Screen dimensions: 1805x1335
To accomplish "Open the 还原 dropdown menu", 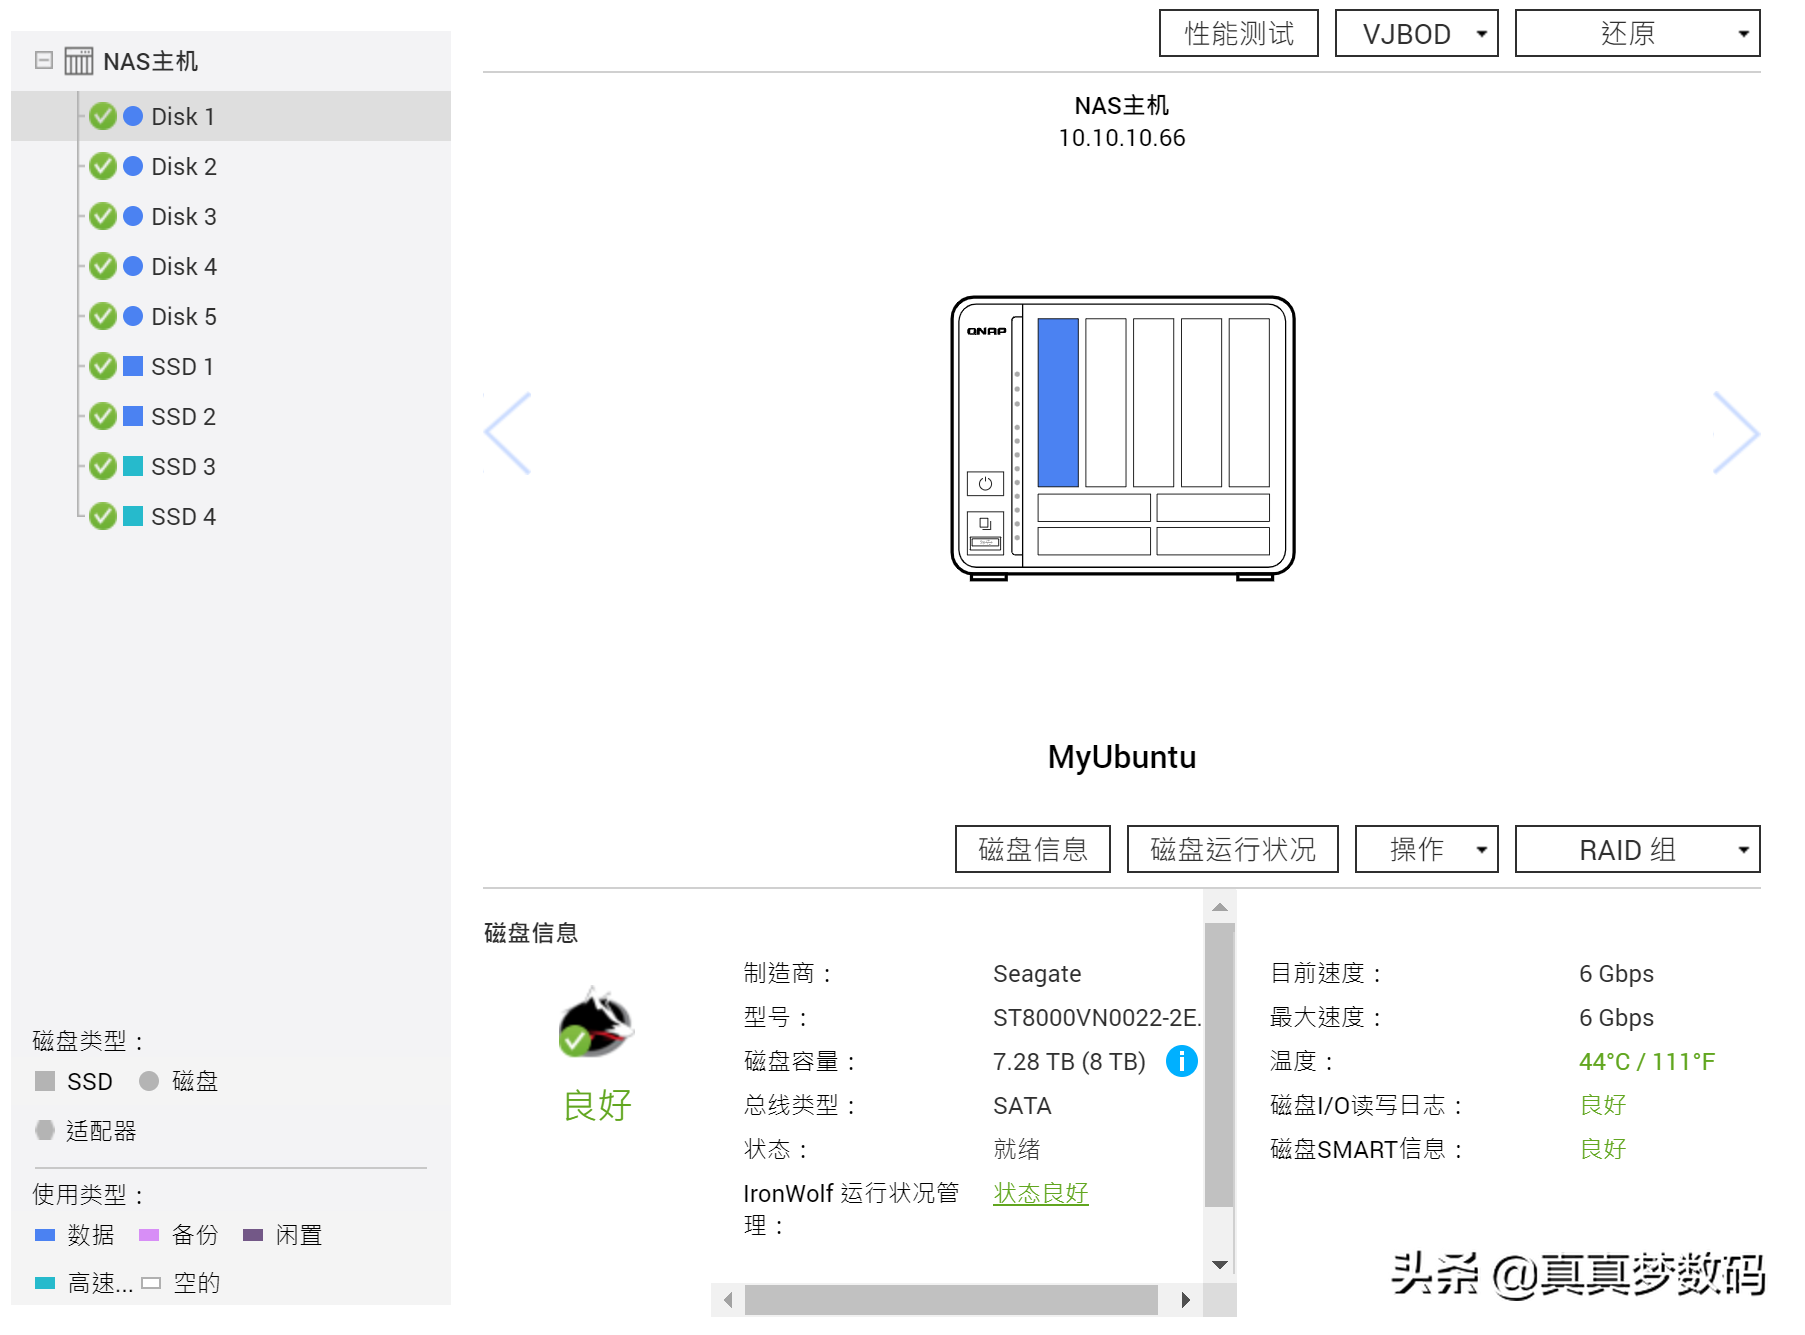I will [x=1637, y=34].
